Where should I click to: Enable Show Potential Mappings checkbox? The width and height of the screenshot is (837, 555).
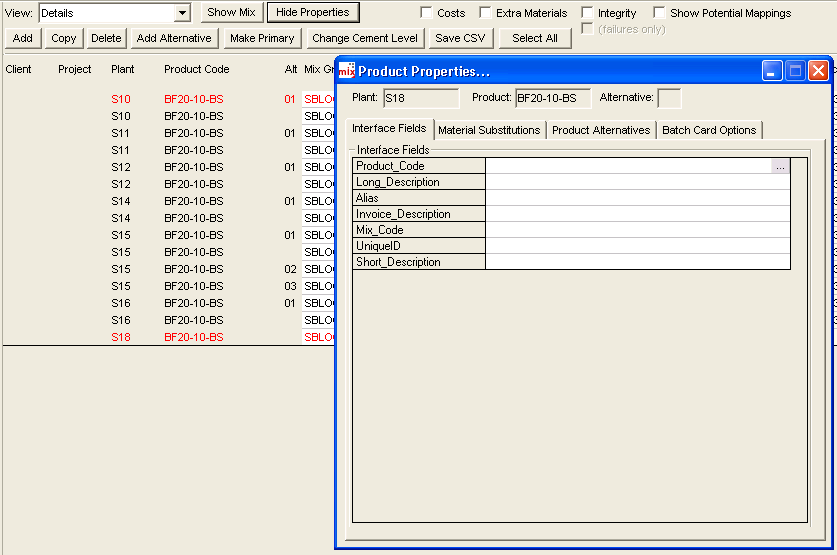coord(660,13)
